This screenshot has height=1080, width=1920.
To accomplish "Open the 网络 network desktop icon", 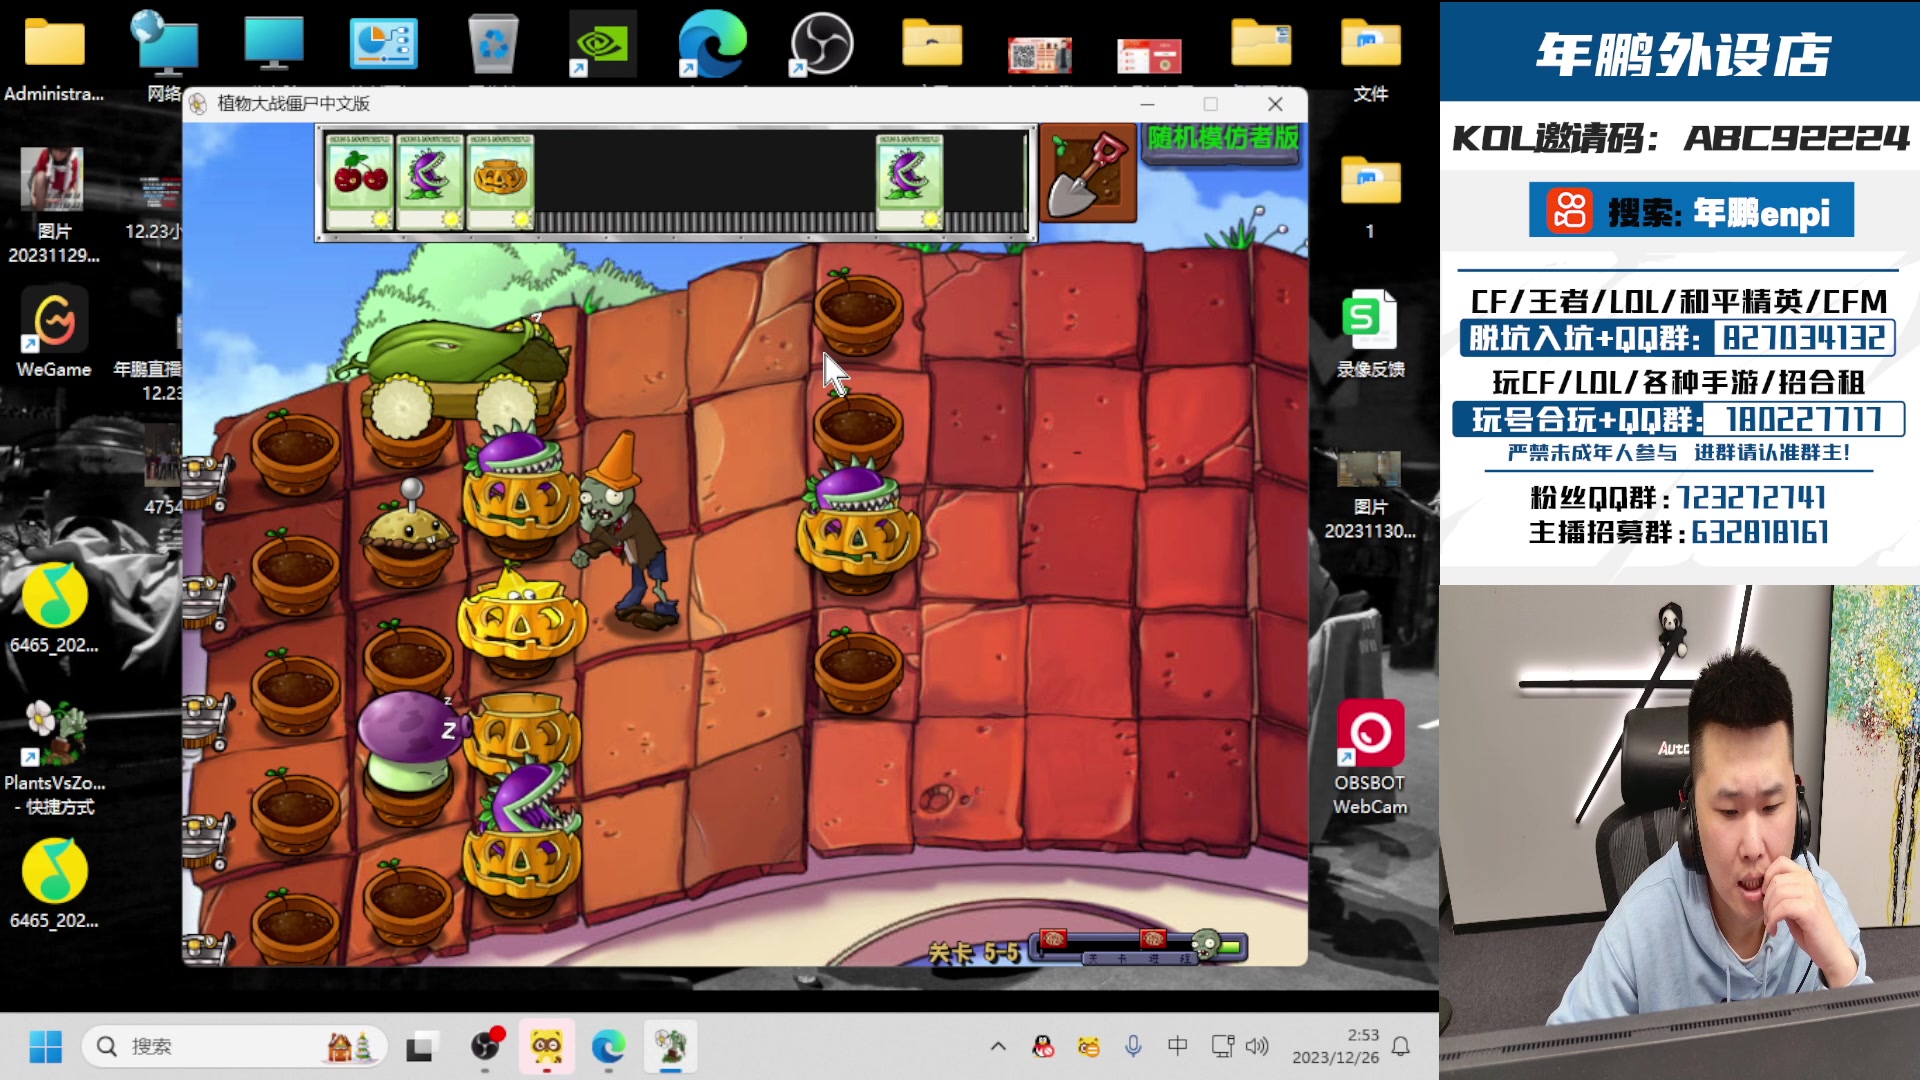I will tap(164, 58).
